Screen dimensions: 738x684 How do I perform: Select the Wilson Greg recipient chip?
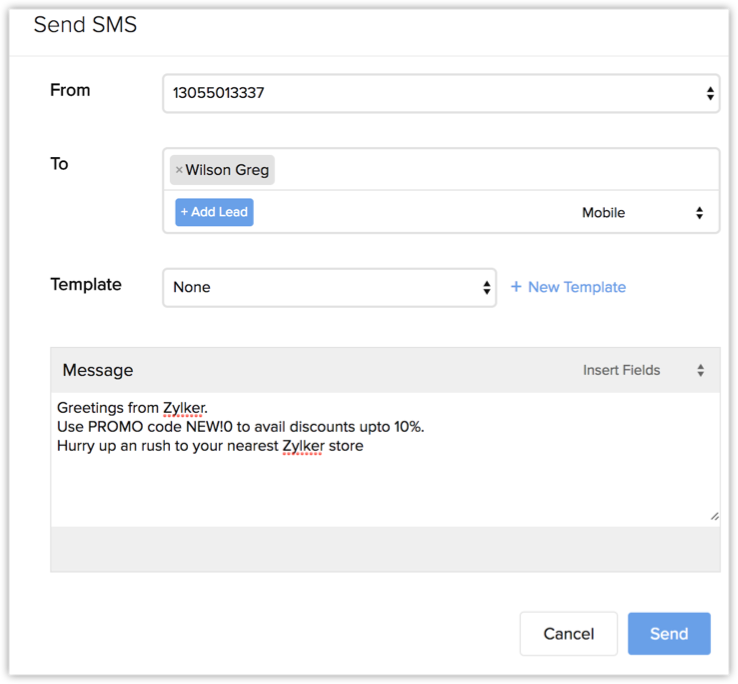tap(227, 170)
